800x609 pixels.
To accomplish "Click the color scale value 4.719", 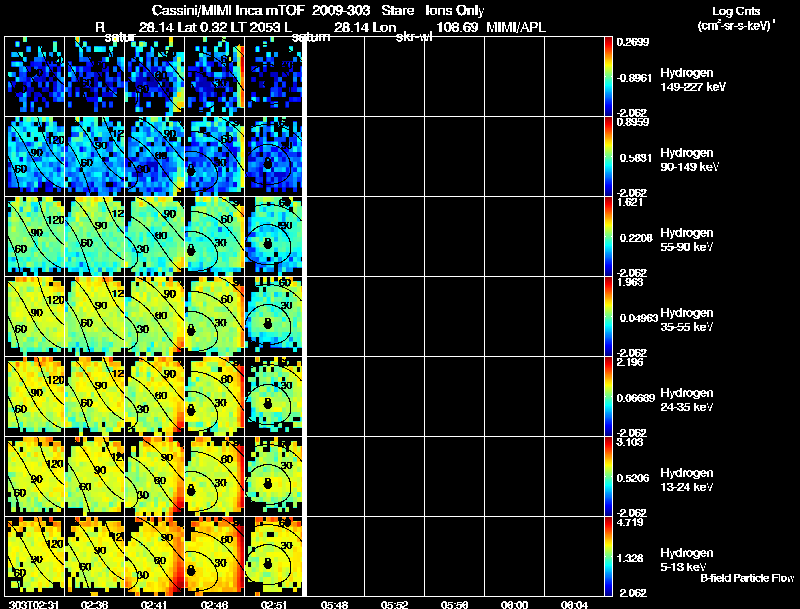I will point(630,522).
